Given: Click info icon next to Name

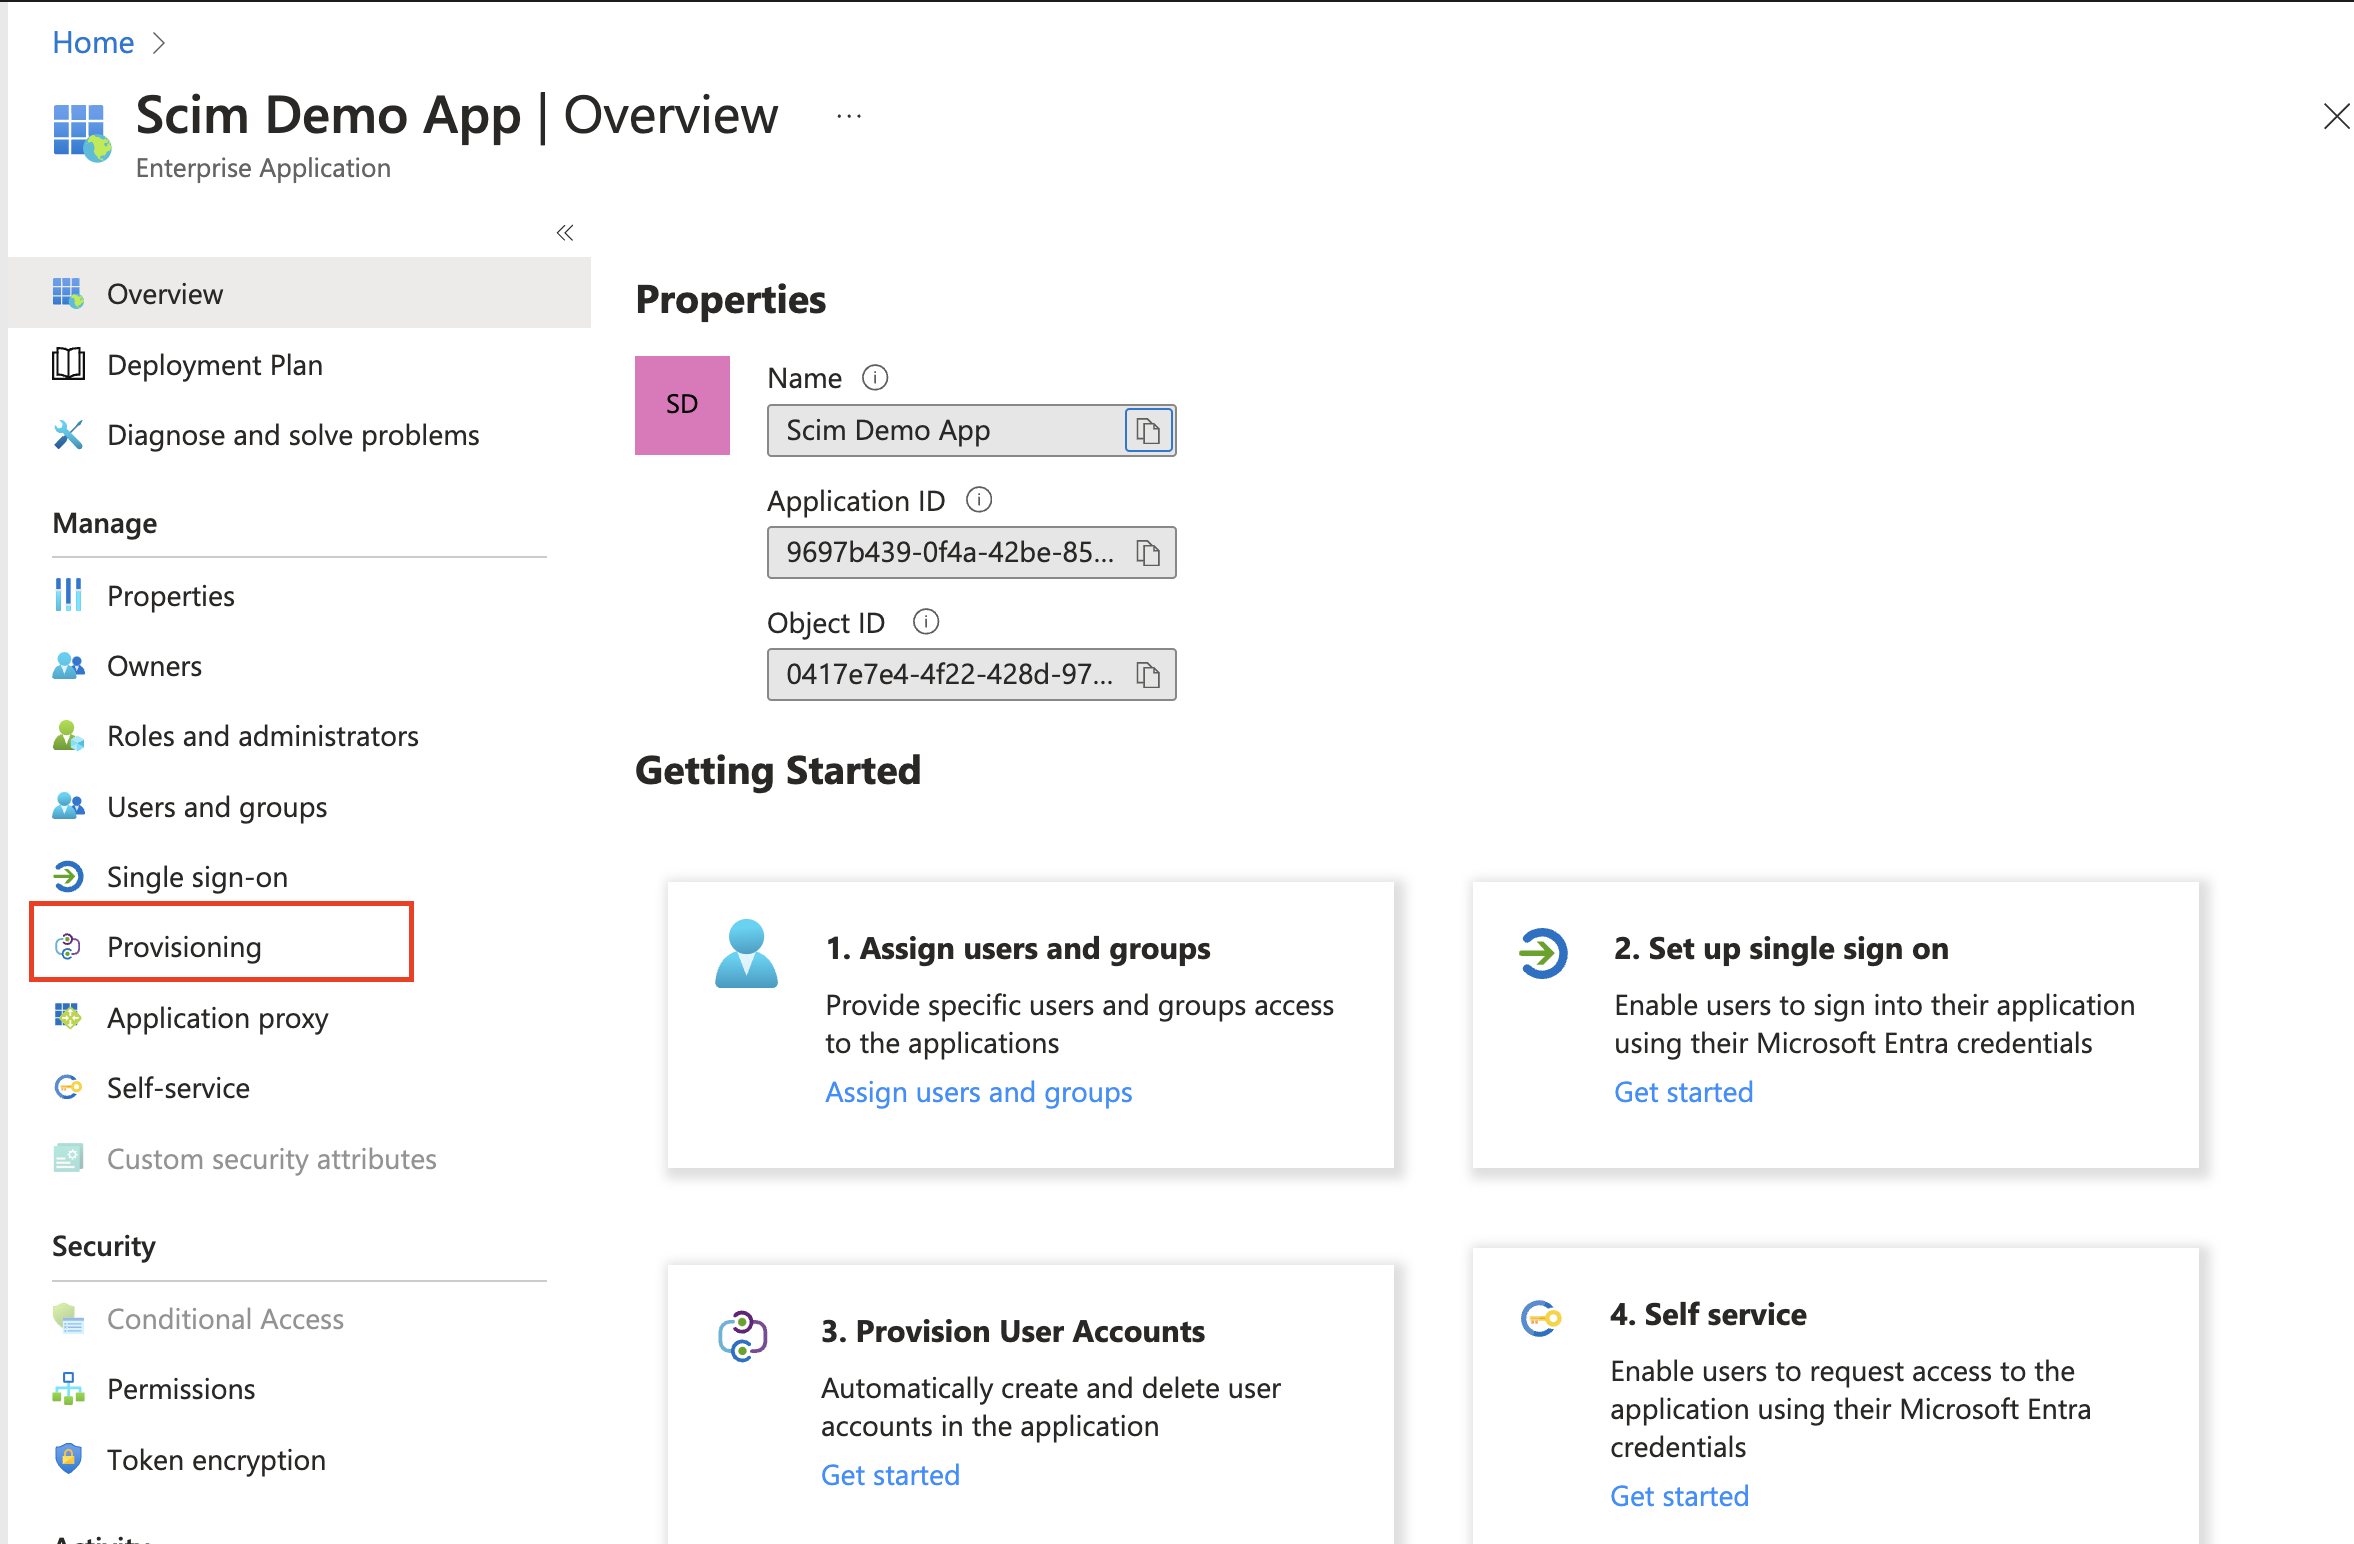Looking at the screenshot, I should pyautogui.click(x=875, y=378).
